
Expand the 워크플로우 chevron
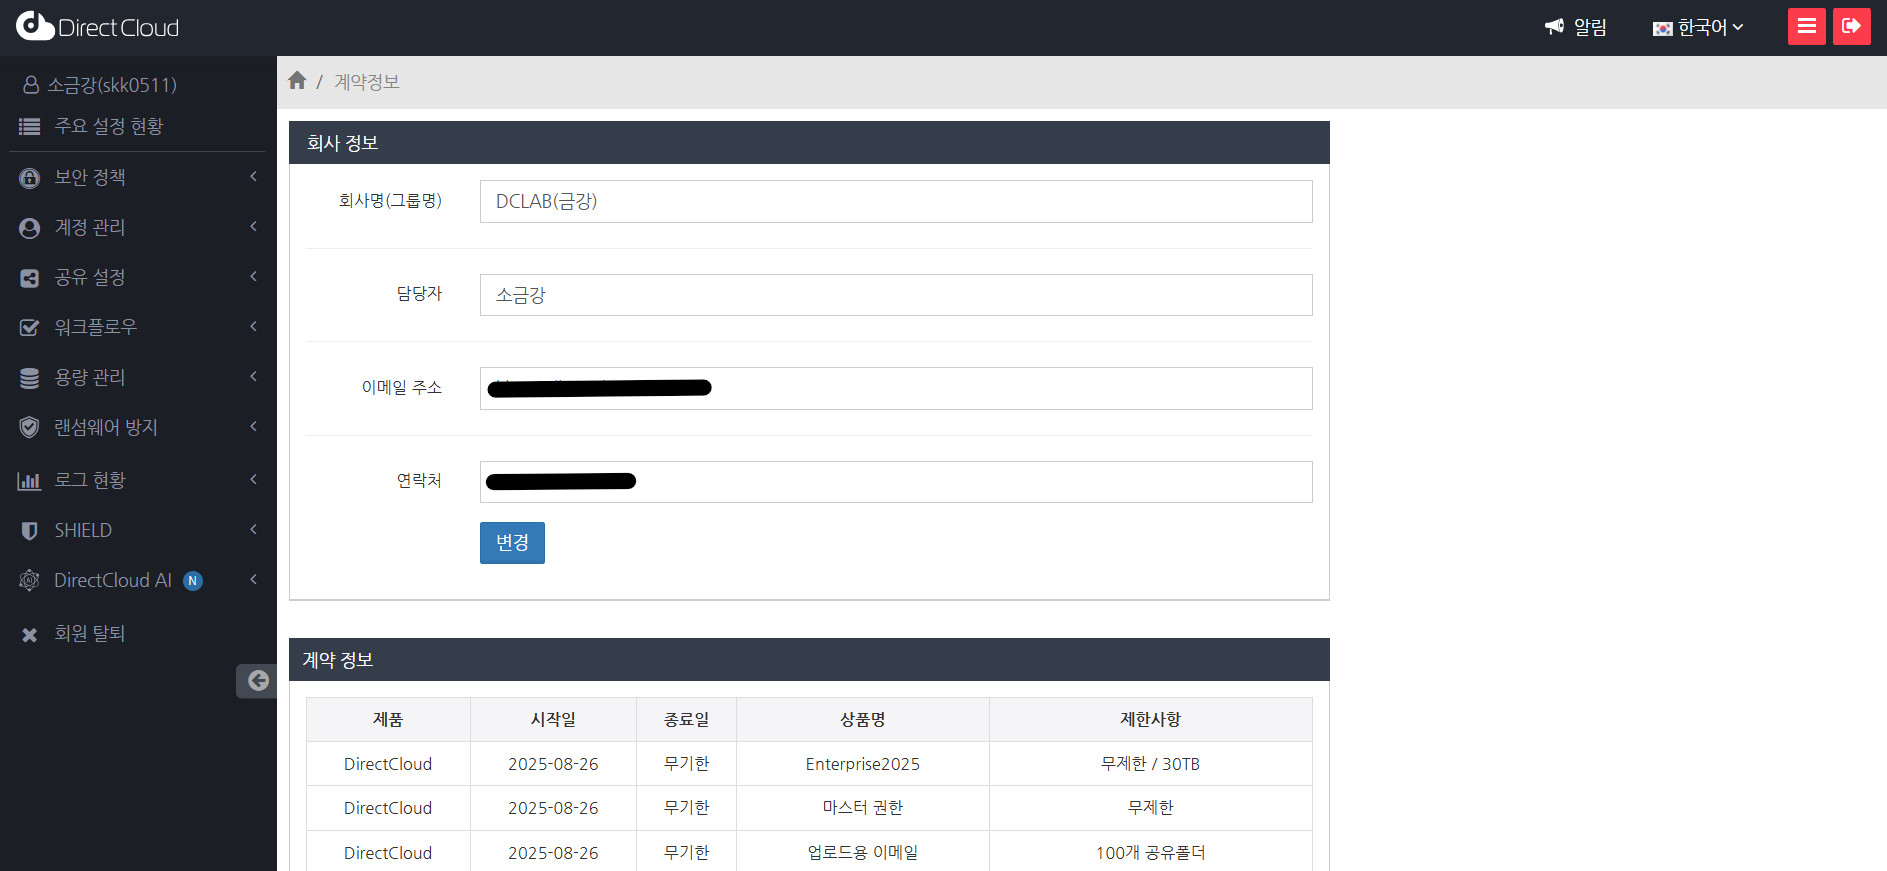pos(254,327)
